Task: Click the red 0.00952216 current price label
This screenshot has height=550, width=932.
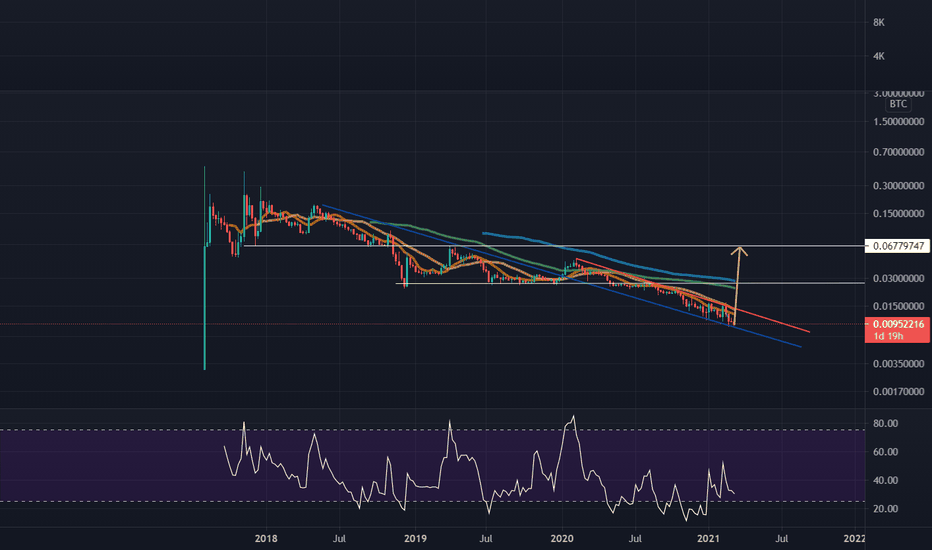Action: pyautogui.click(x=897, y=324)
